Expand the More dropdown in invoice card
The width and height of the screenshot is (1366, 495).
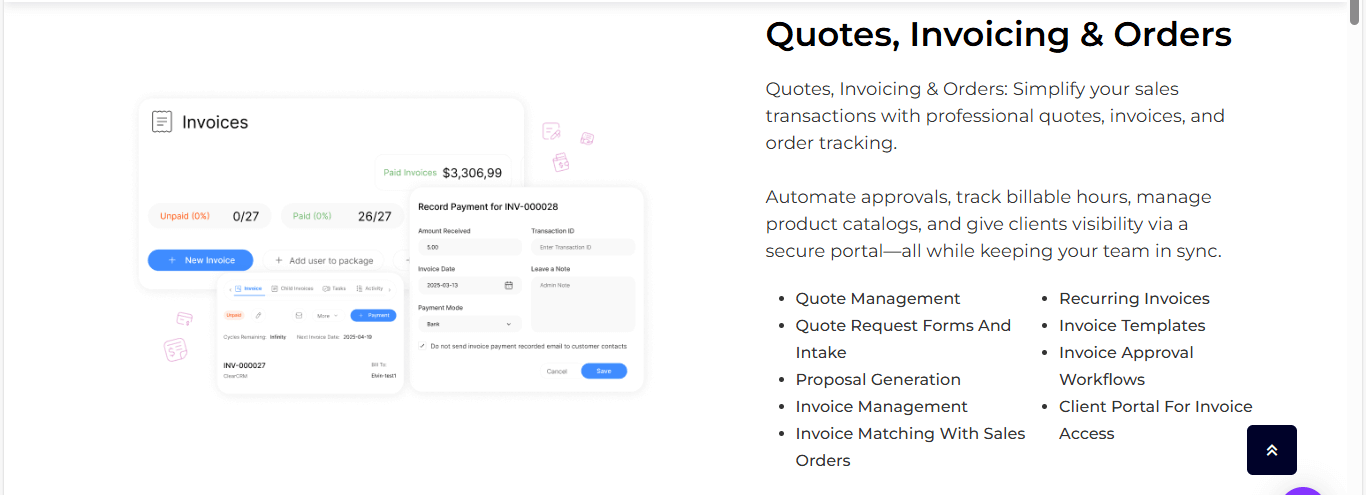[327, 315]
